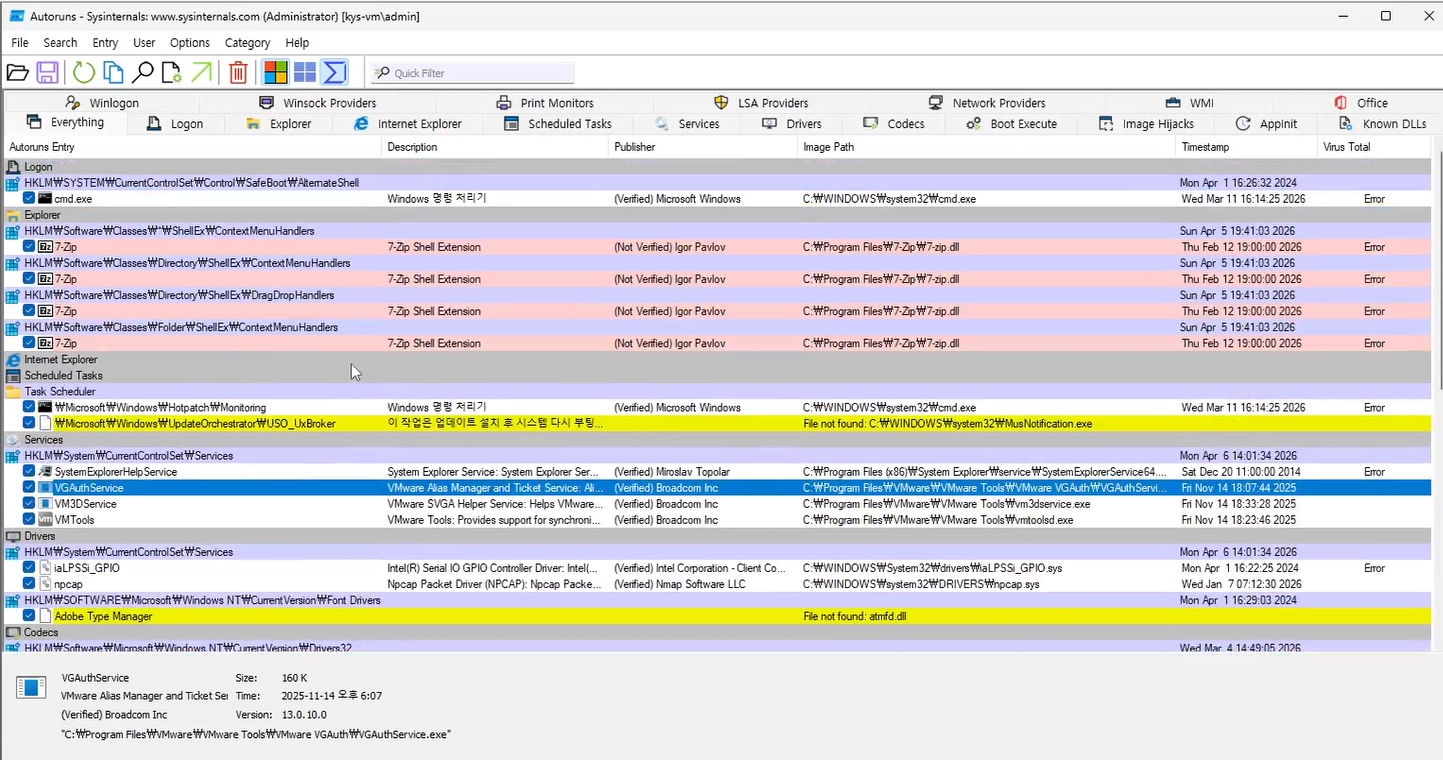The height and width of the screenshot is (760, 1443).
Task: Disable the VGAuthService checkbox
Action: coord(29,488)
